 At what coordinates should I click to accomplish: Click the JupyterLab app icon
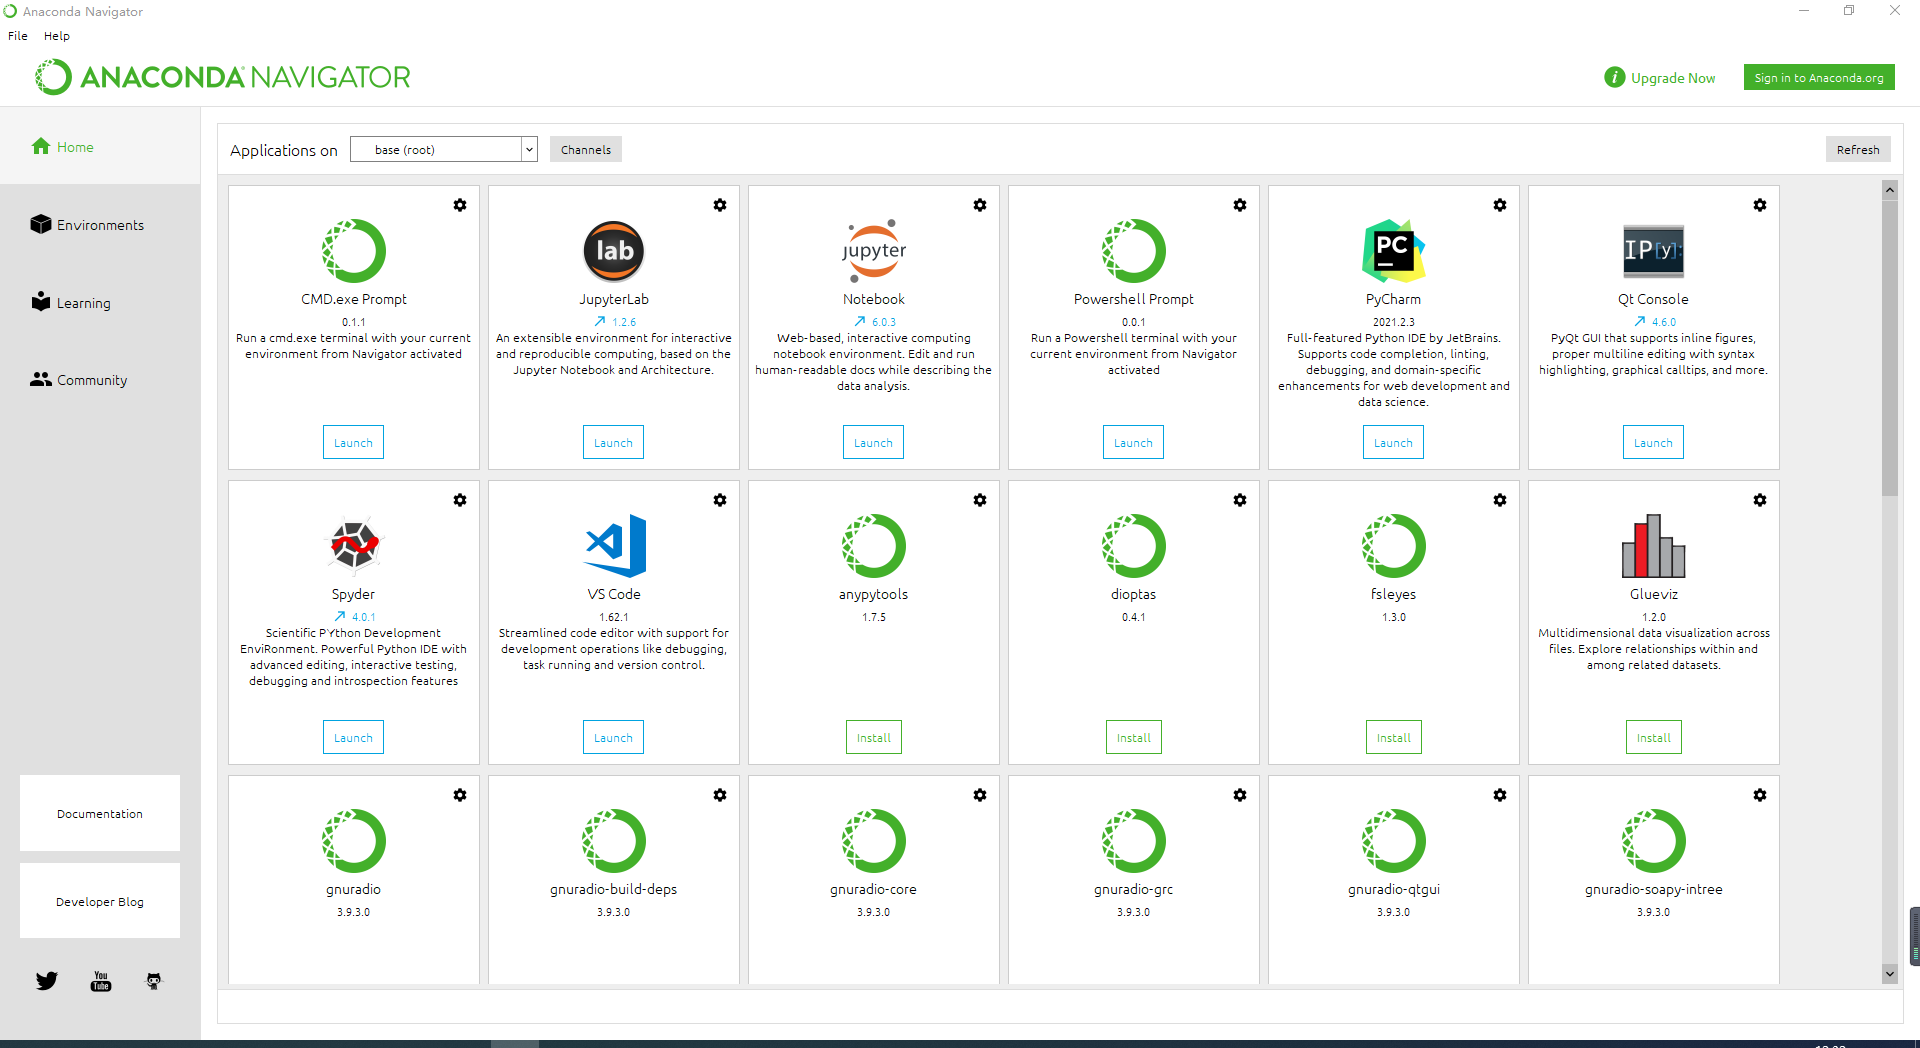[614, 251]
